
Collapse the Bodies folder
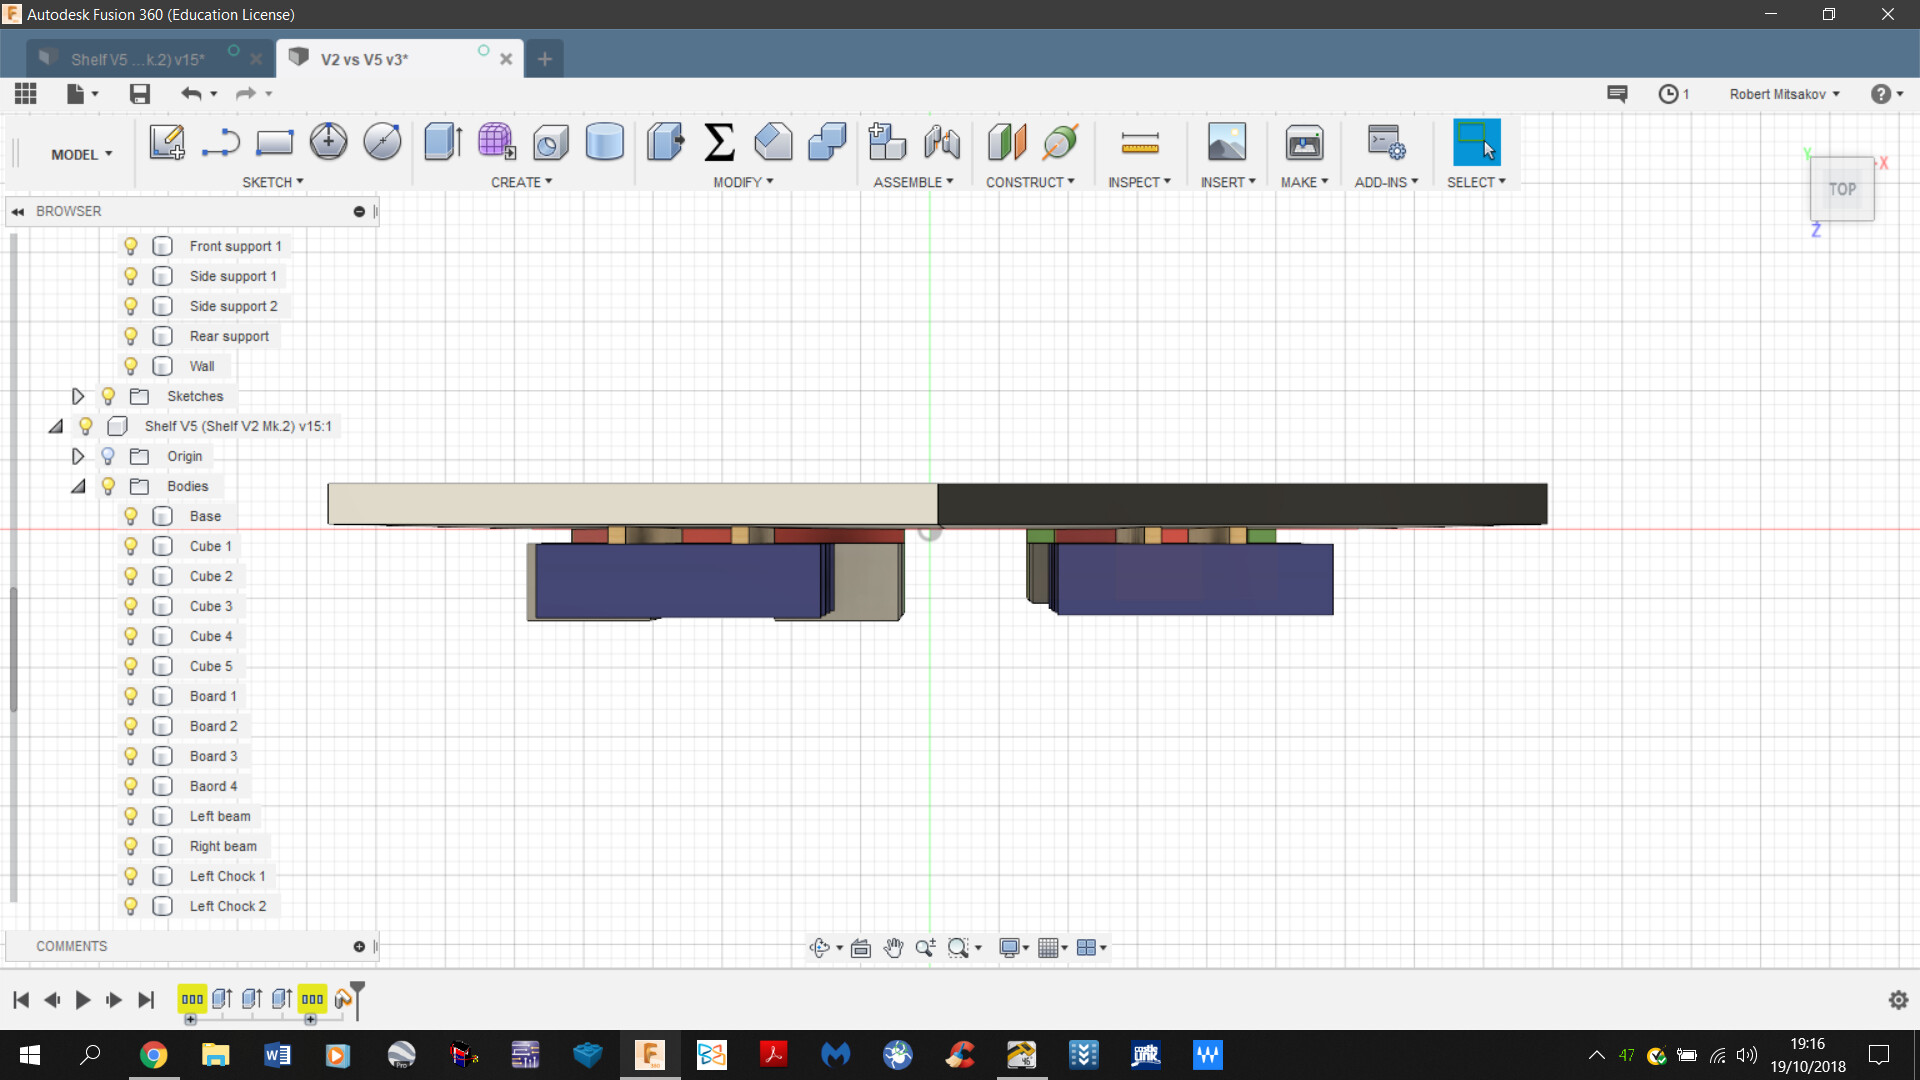(77, 486)
